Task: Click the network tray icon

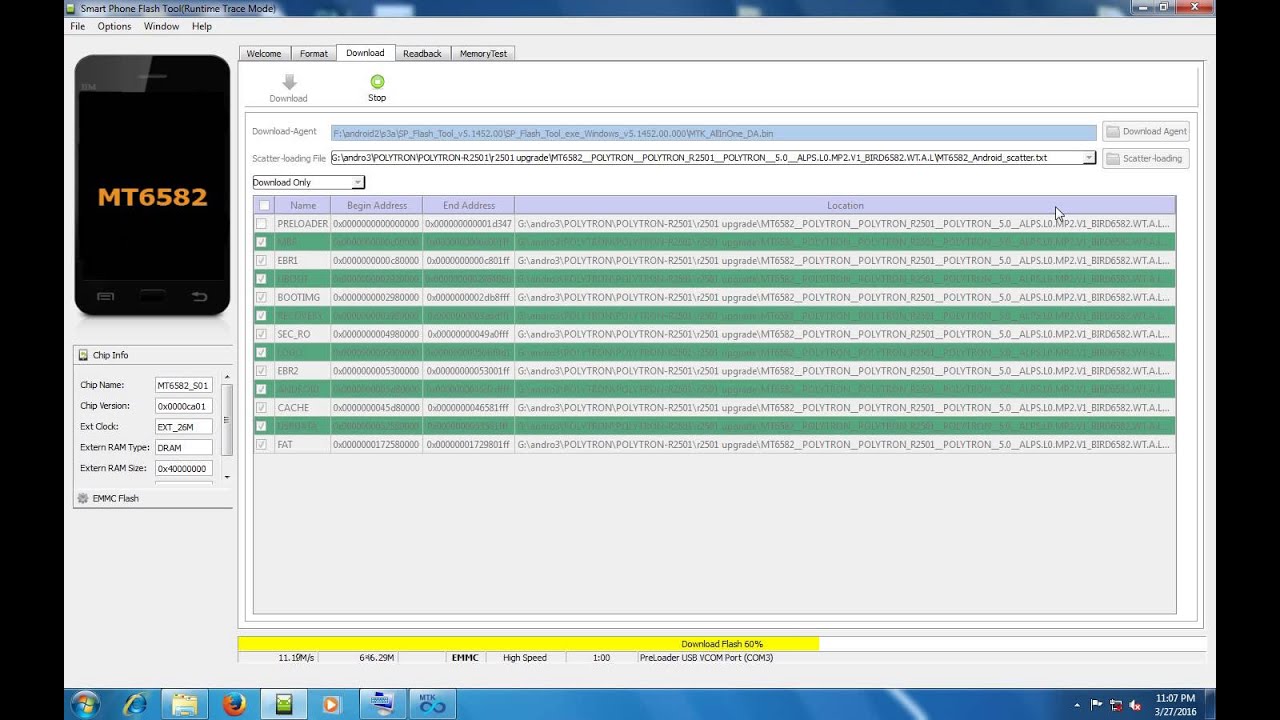Action: click(1116, 704)
